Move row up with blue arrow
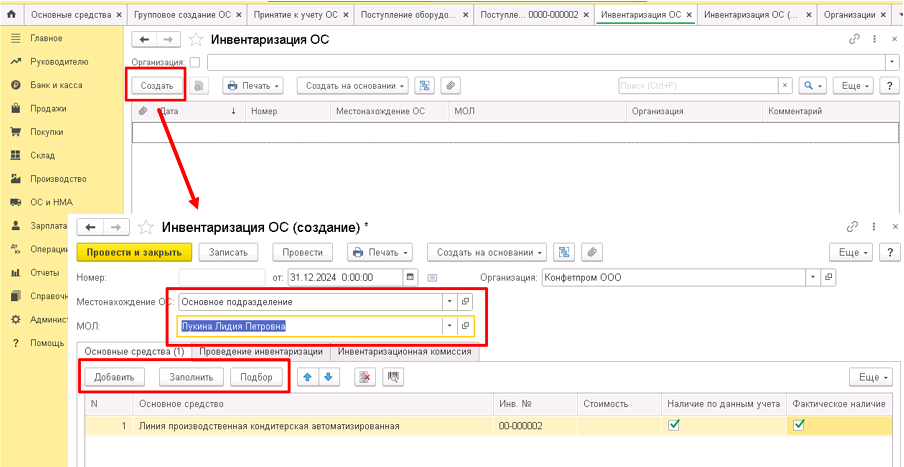Screen dimensions: 904x467 click(308, 377)
